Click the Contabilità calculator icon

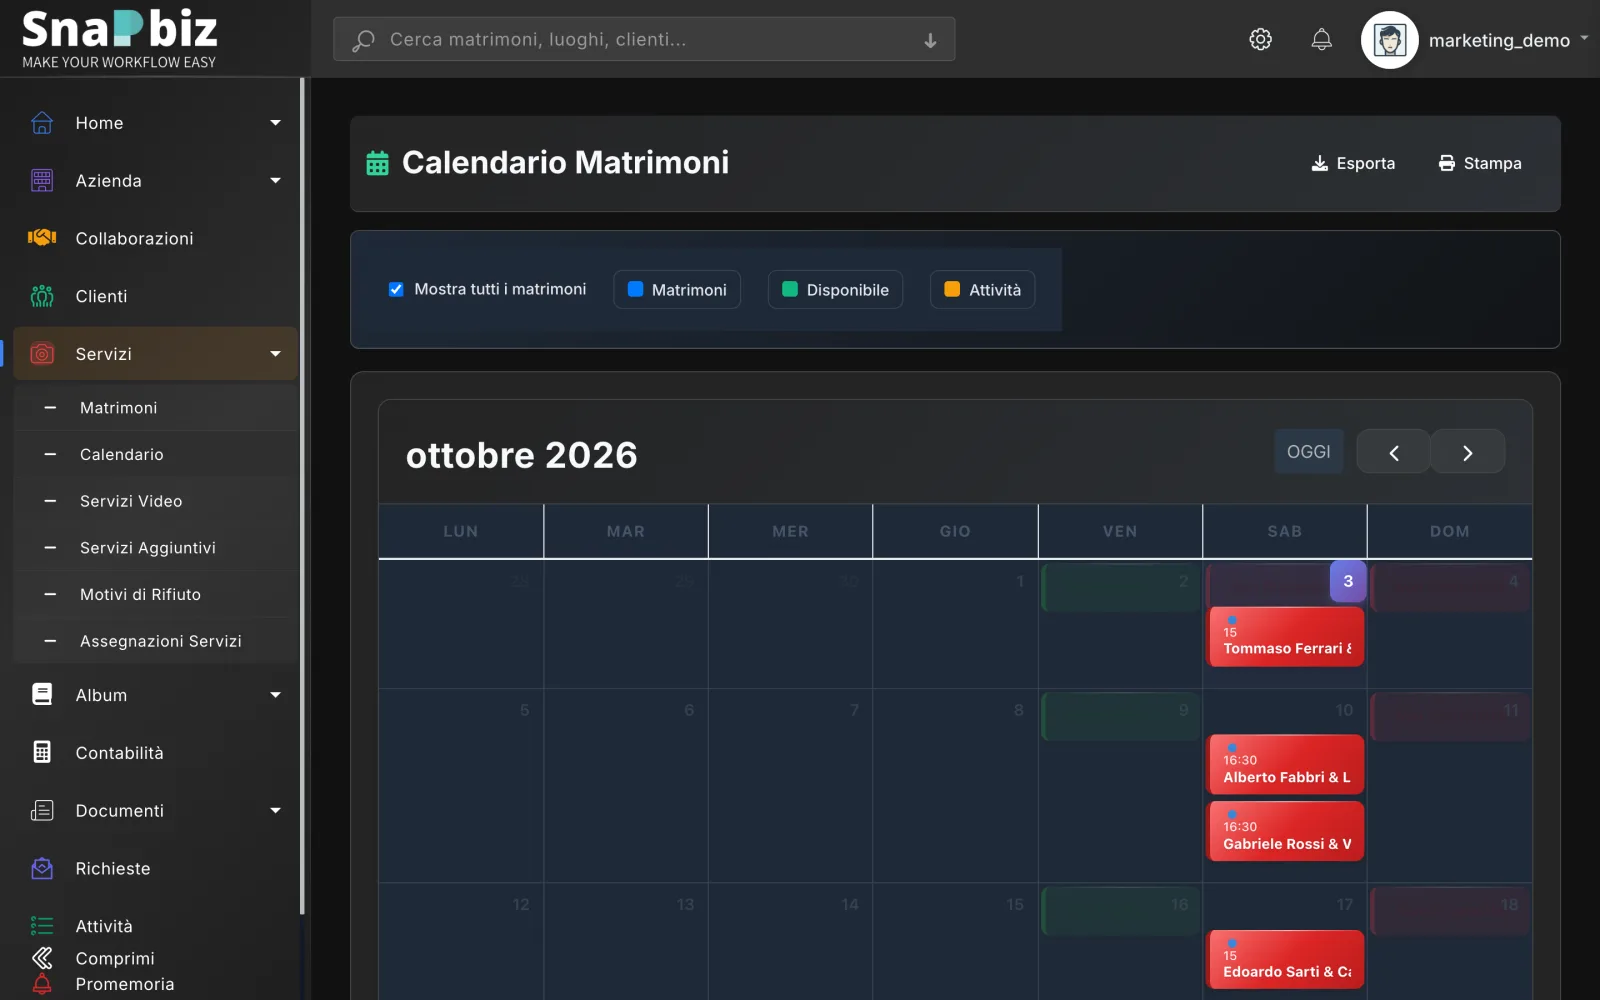pyautogui.click(x=42, y=752)
